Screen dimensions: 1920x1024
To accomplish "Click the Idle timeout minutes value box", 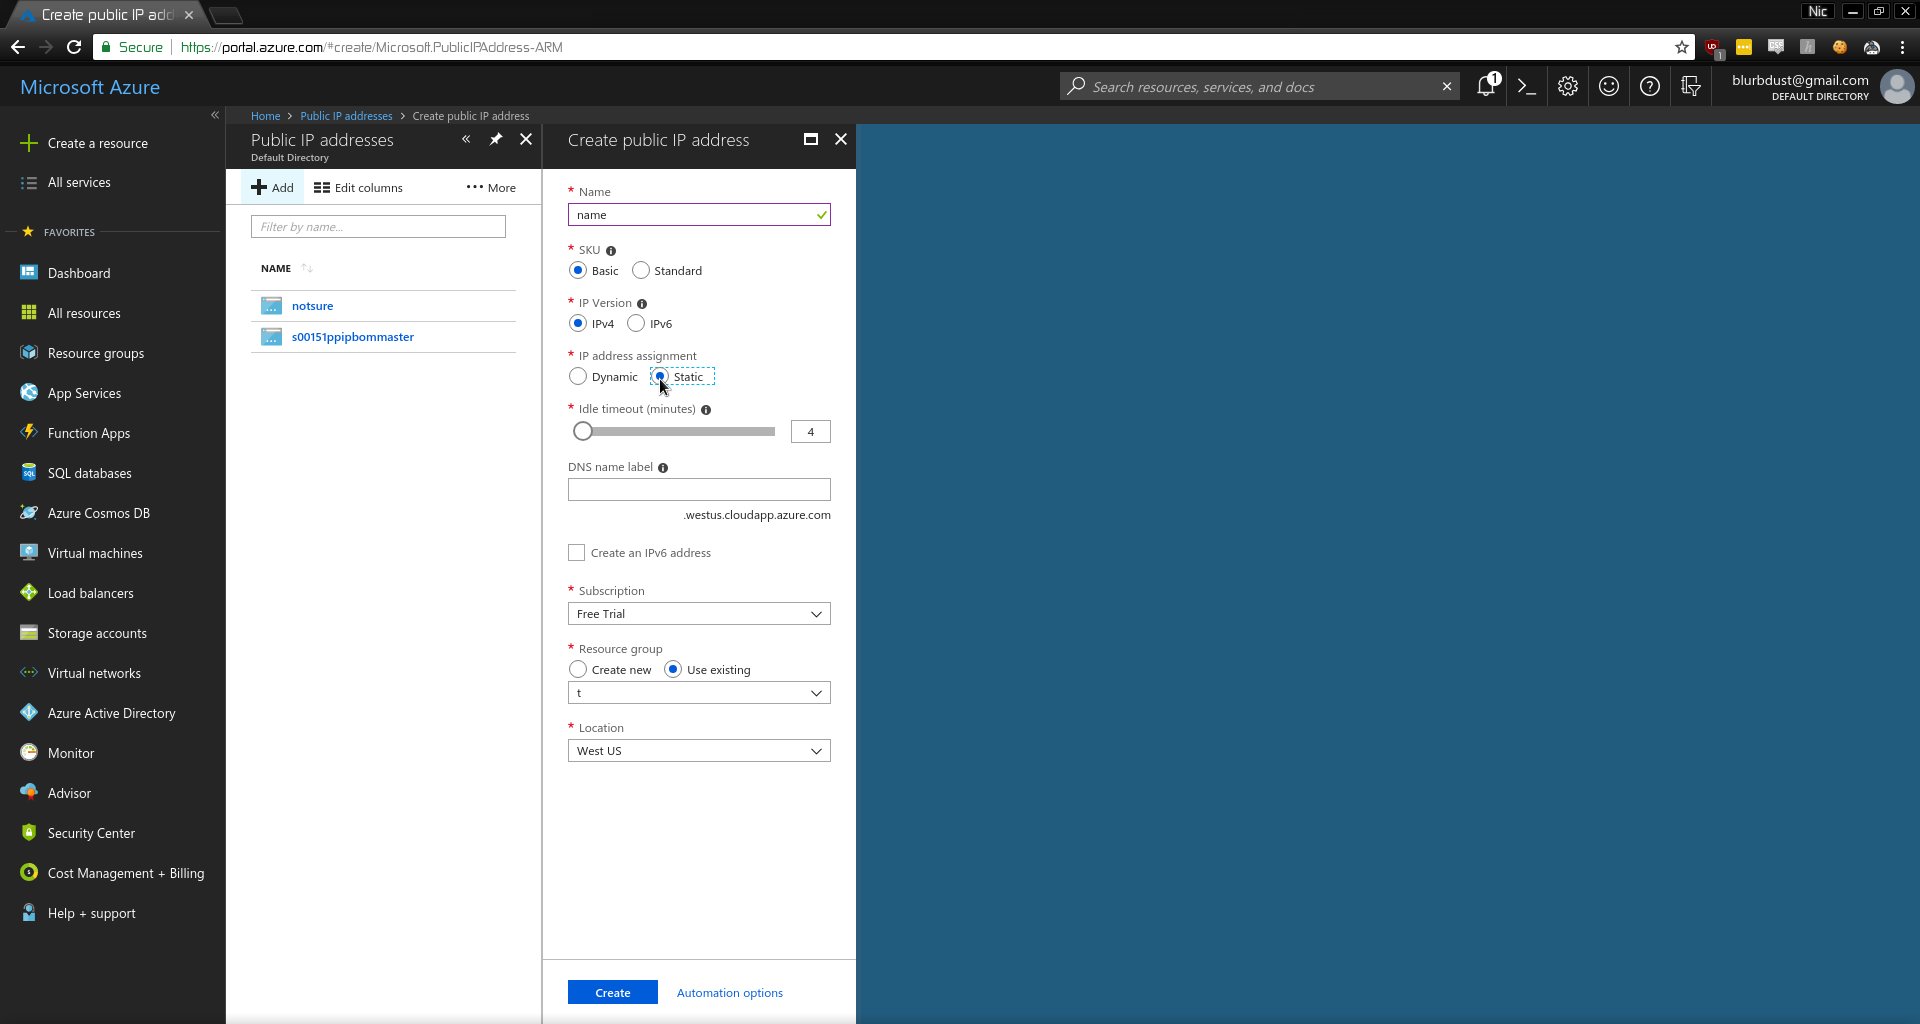I will pyautogui.click(x=811, y=432).
